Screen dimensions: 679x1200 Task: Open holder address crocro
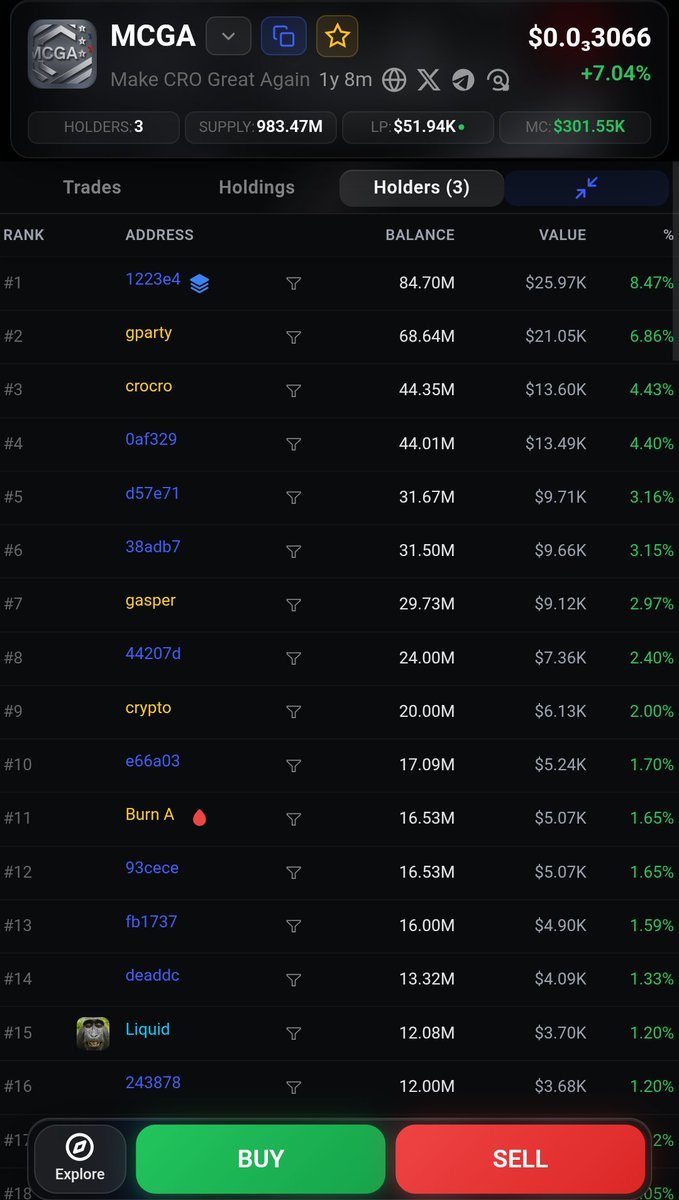coord(149,386)
